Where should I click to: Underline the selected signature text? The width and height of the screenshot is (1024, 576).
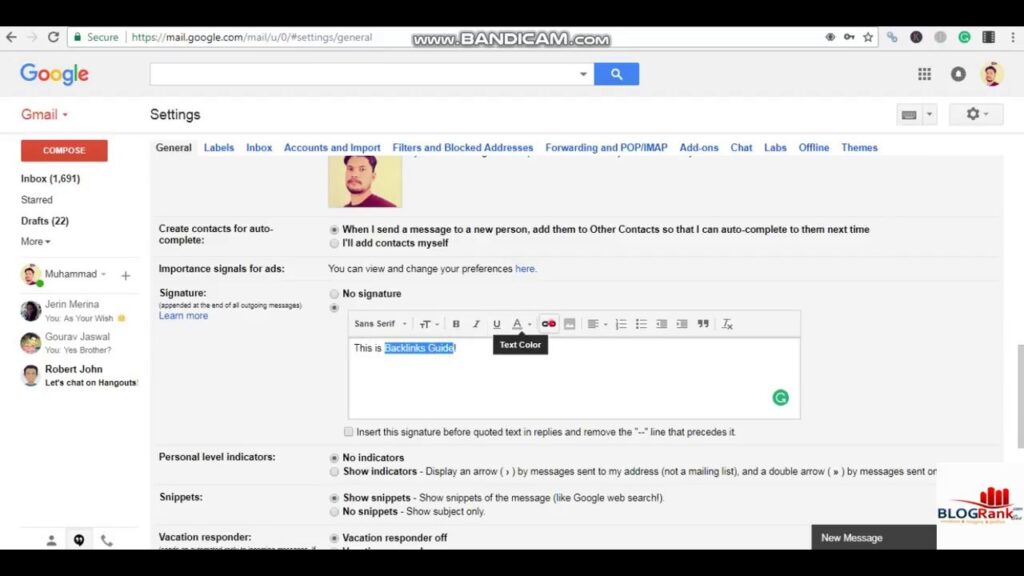coord(496,324)
